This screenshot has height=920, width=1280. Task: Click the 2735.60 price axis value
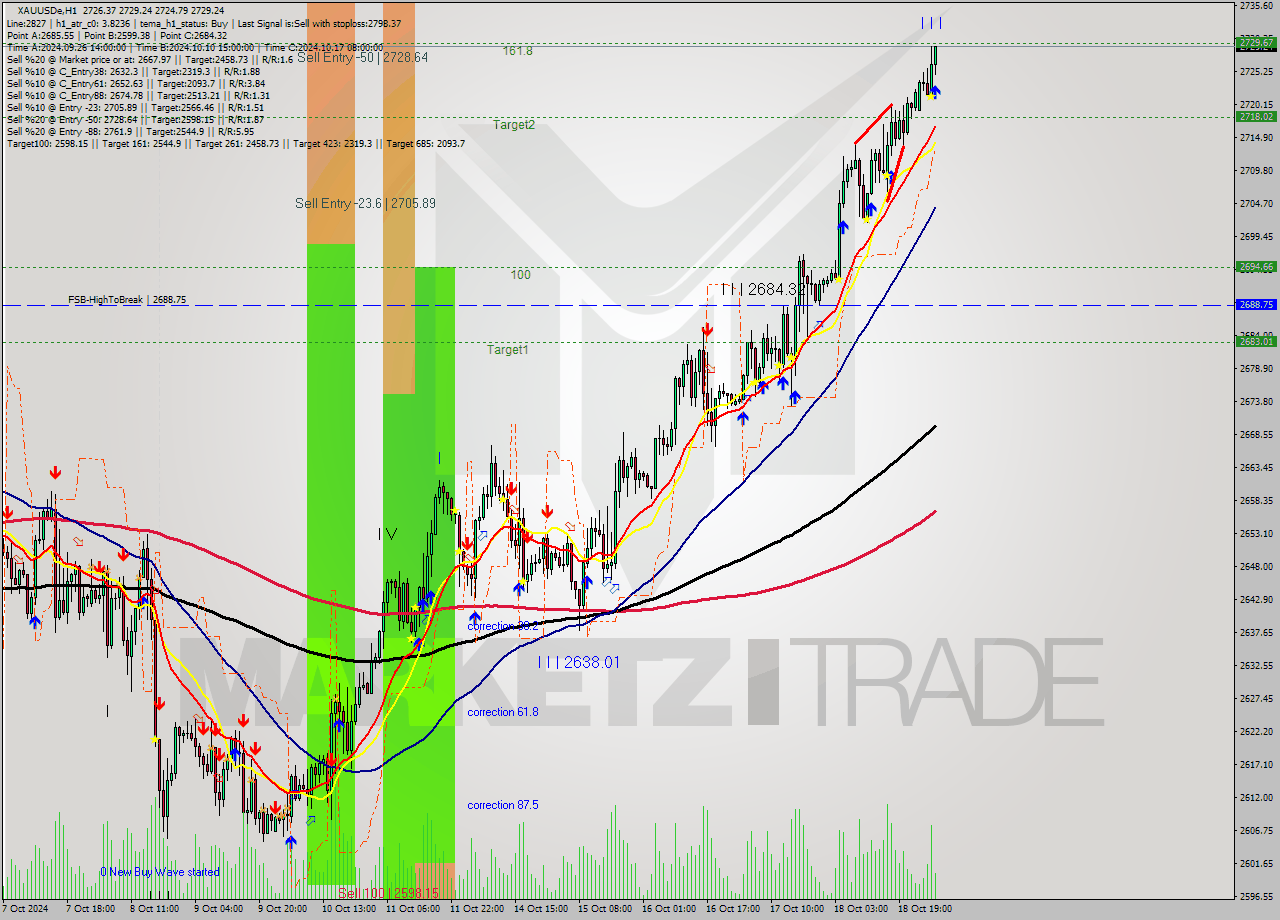click(x=1256, y=6)
